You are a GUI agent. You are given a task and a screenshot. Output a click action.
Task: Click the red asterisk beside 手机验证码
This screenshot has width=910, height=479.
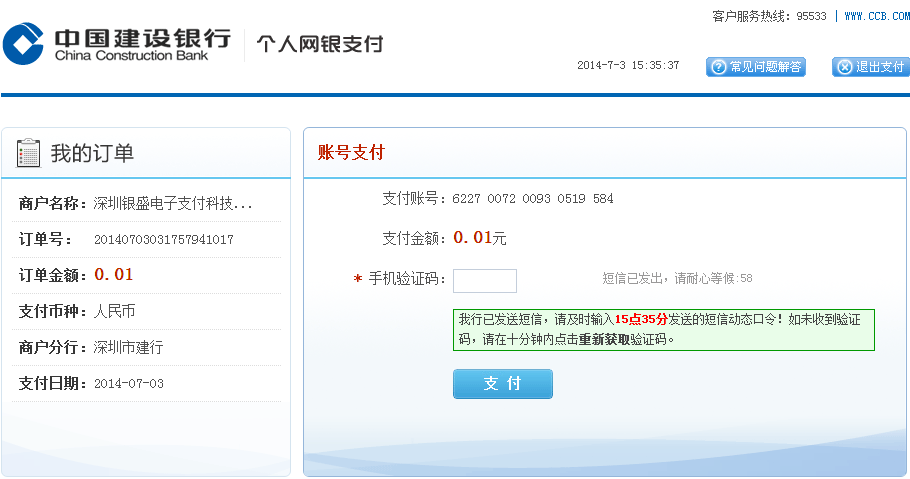coord(358,279)
